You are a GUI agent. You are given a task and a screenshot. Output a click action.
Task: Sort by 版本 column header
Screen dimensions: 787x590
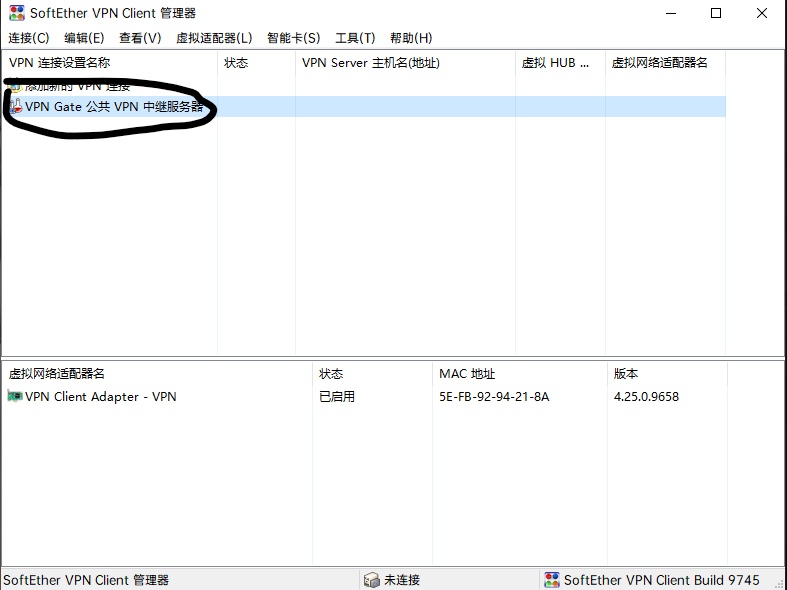(x=668, y=373)
